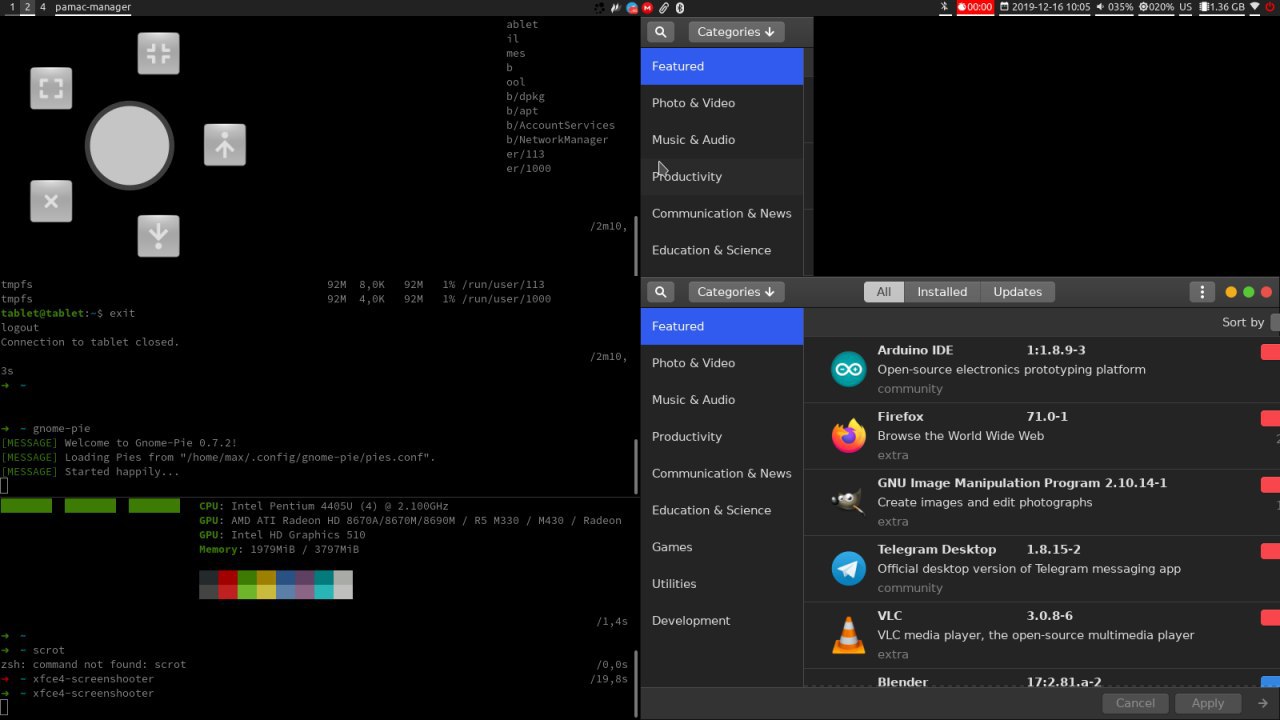Select Education & Science in the lower sidebar

click(722, 510)
